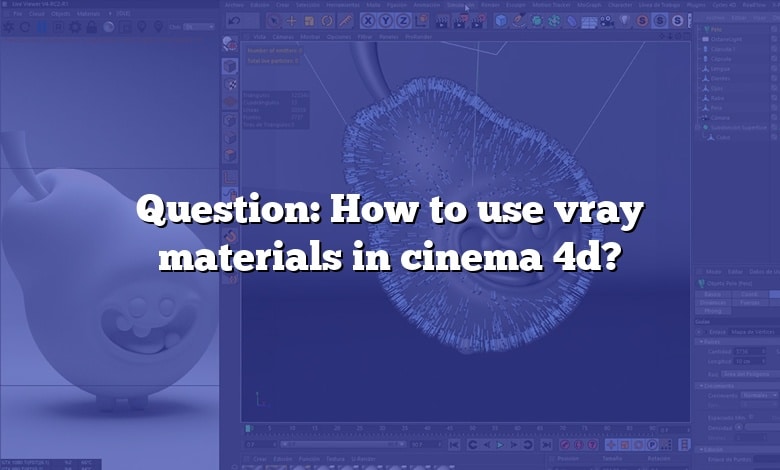Open the Raíz dropdown in hair attributes
Image resolution: width=780 pixels, height=470 pixels.
pos(750,374)
